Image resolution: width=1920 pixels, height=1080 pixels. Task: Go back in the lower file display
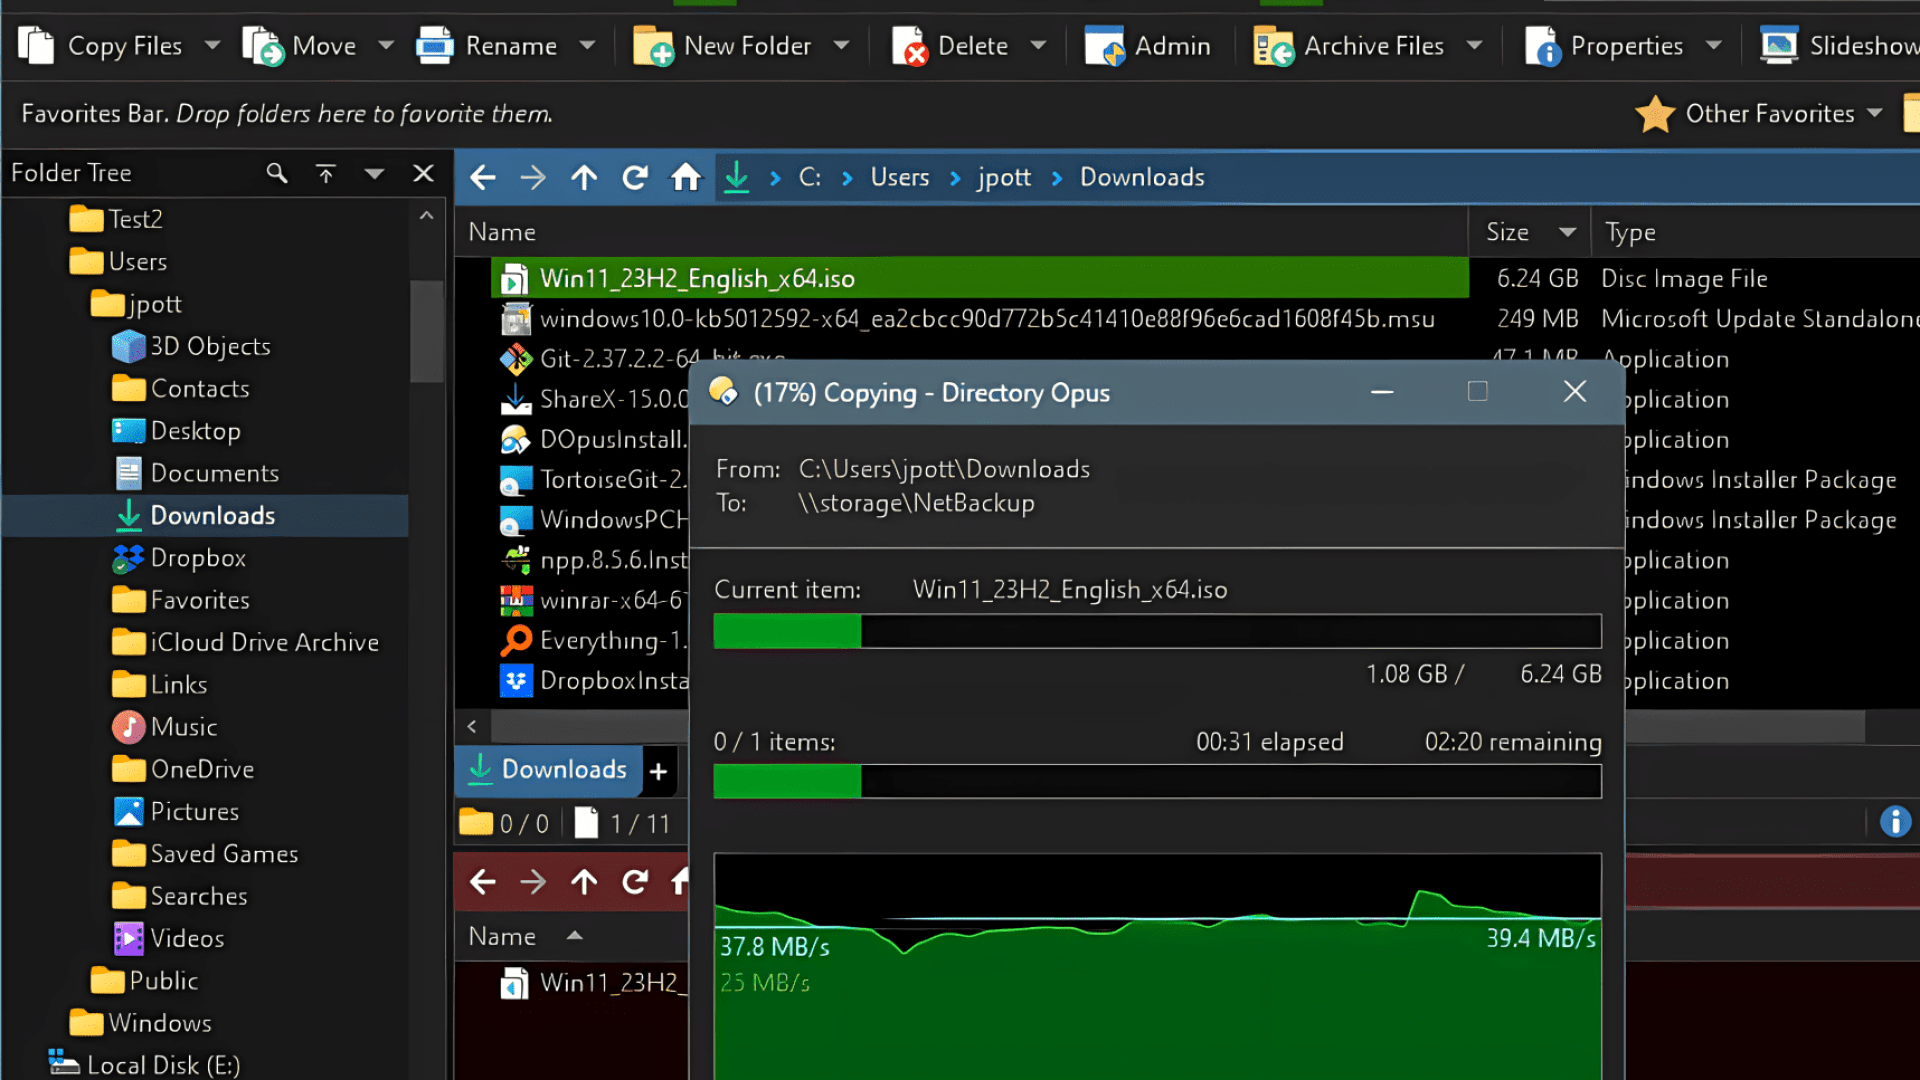(x=483, y=882)
